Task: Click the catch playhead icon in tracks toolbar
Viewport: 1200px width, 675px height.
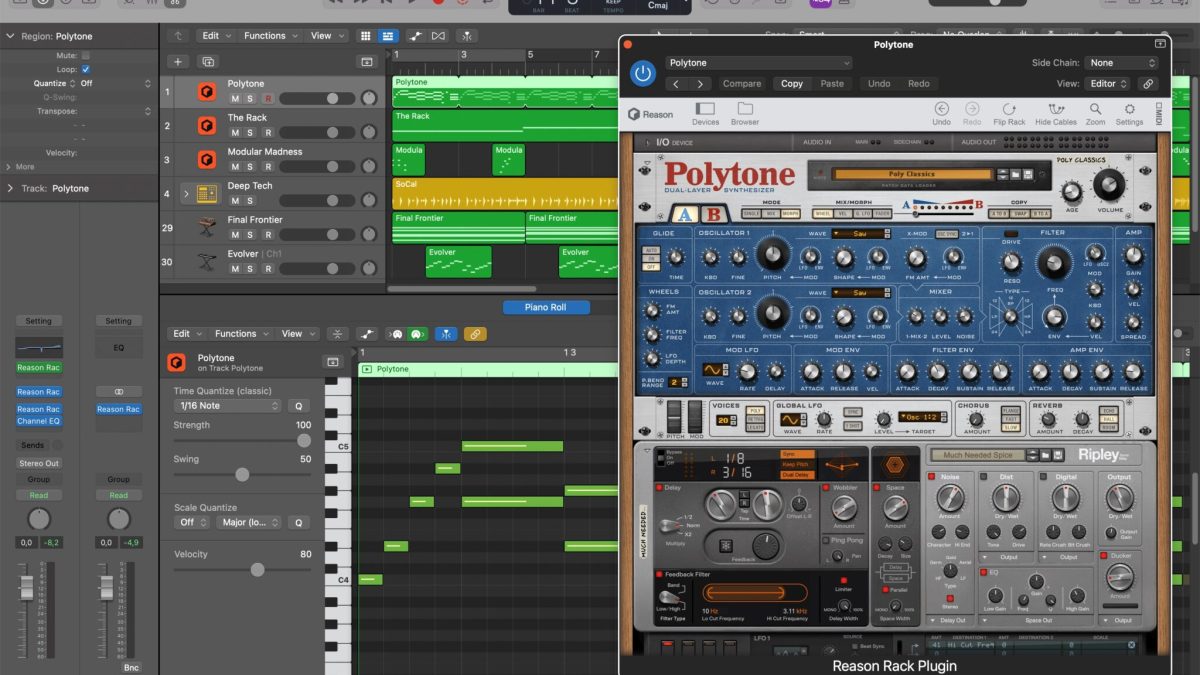Action: point(467,36)
